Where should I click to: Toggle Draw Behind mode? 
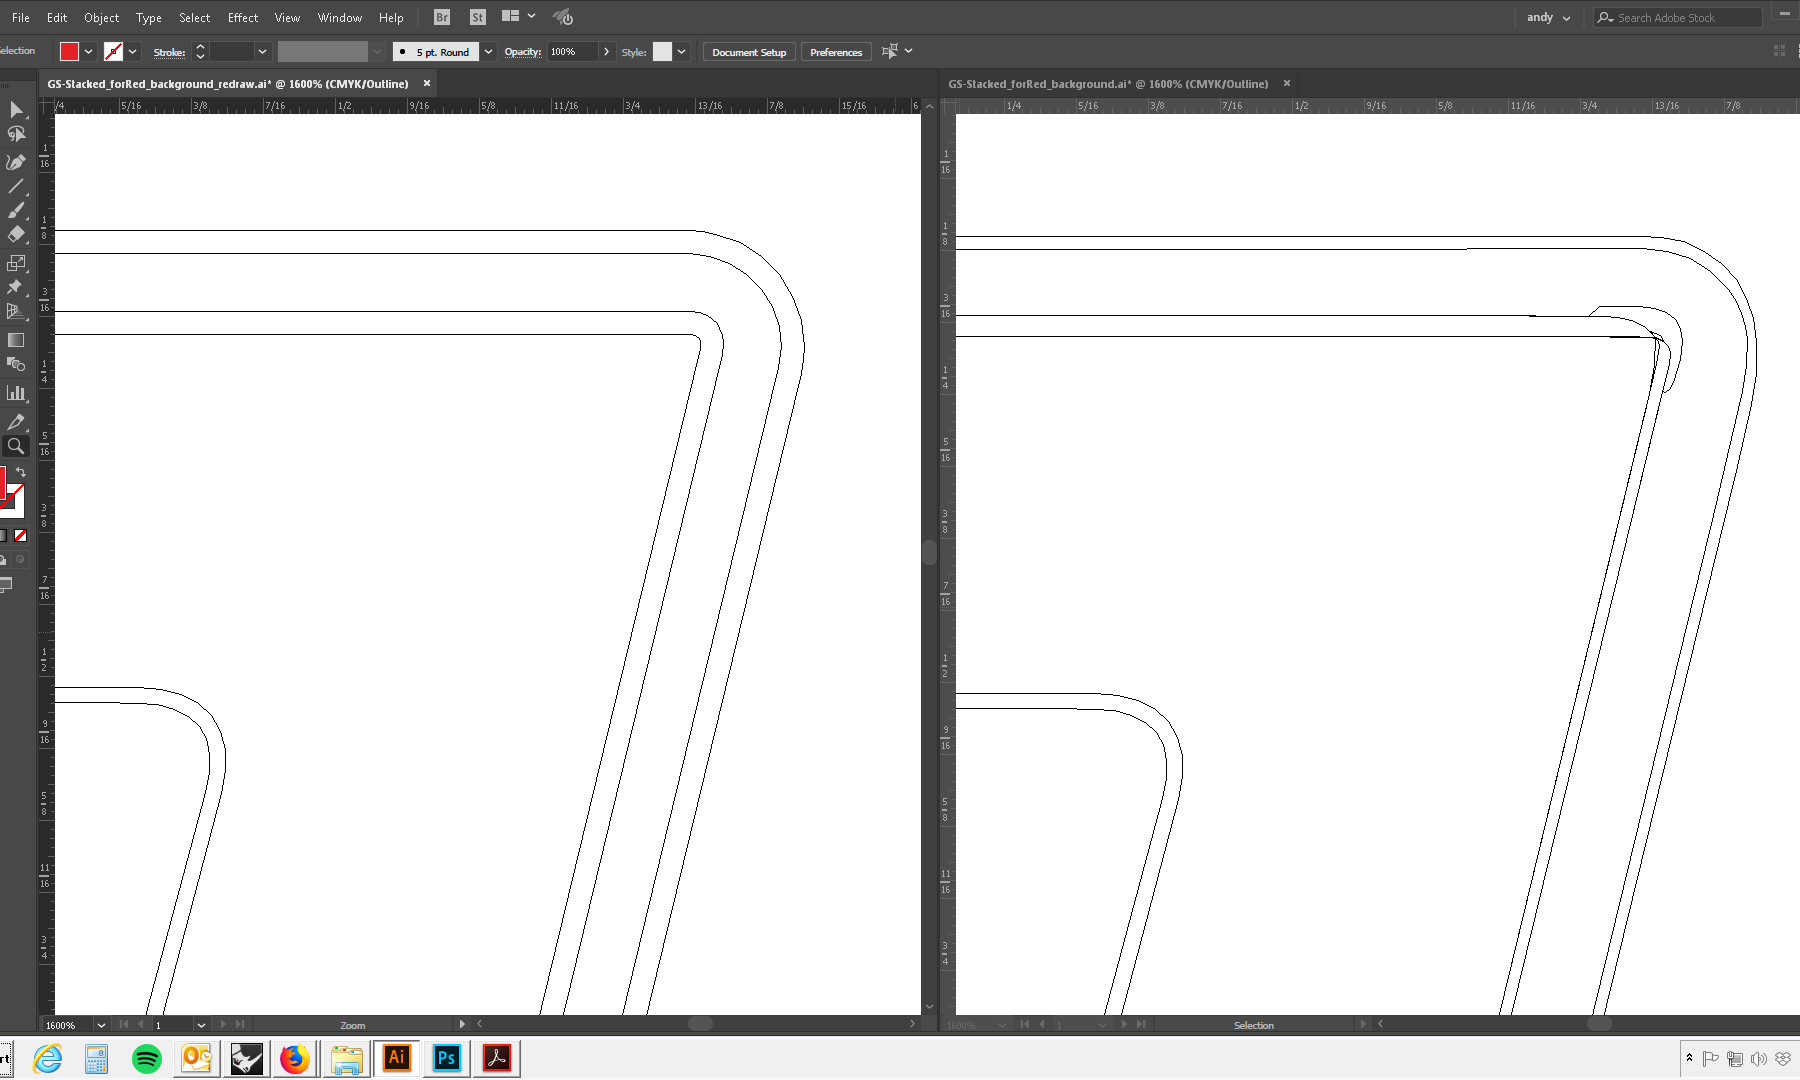tap(3, 560)
